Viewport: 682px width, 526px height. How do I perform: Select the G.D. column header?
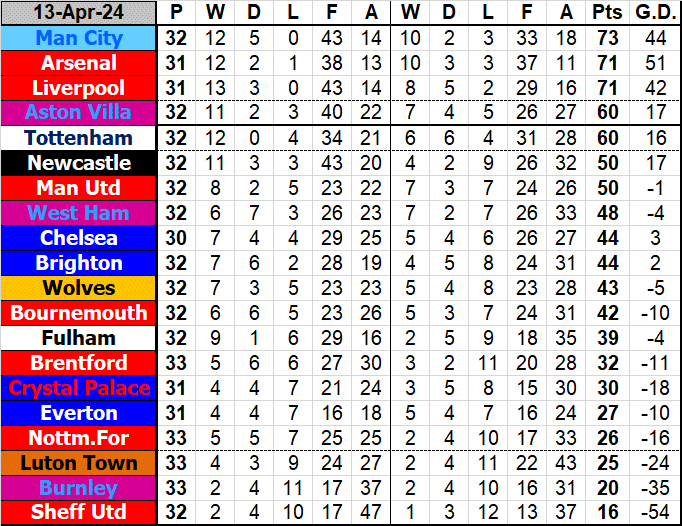(x=655, y=13)
